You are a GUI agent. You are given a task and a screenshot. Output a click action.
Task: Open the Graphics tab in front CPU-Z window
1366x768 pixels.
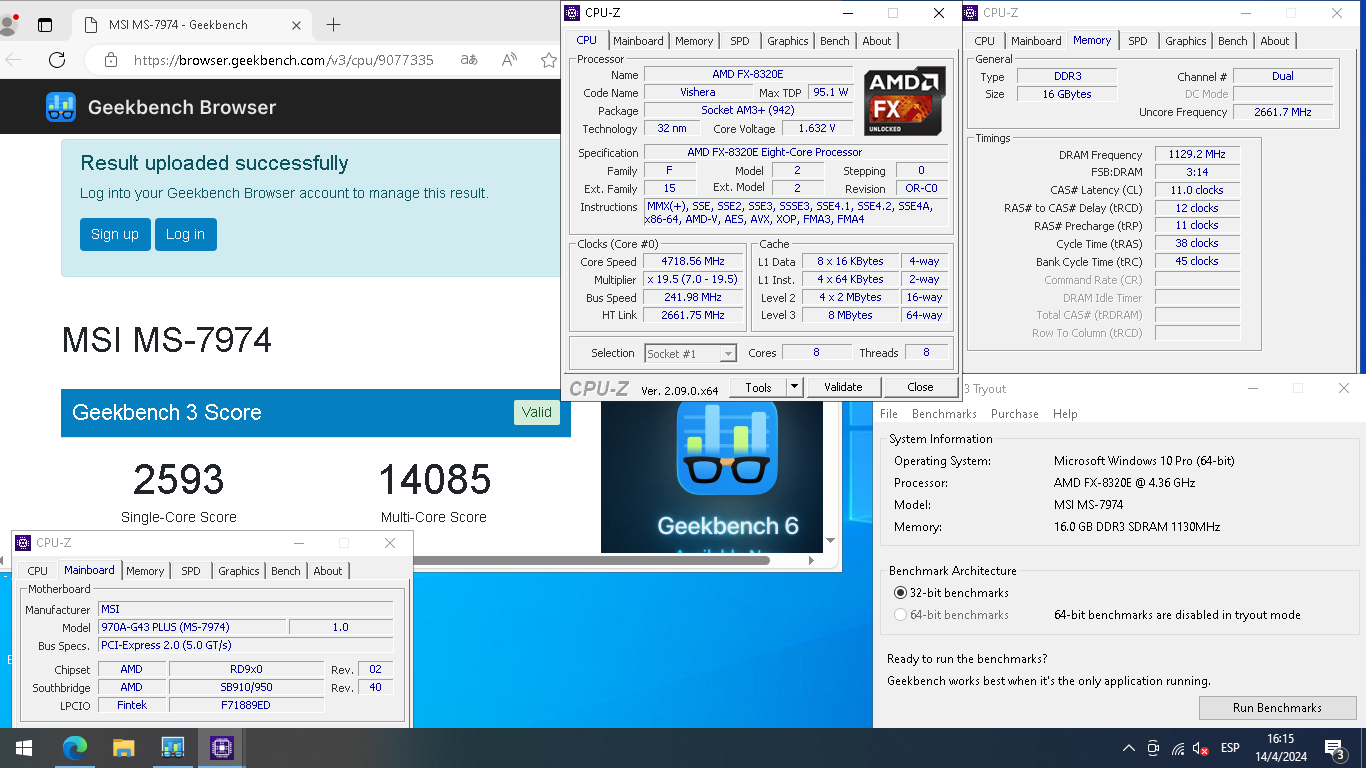788,41
